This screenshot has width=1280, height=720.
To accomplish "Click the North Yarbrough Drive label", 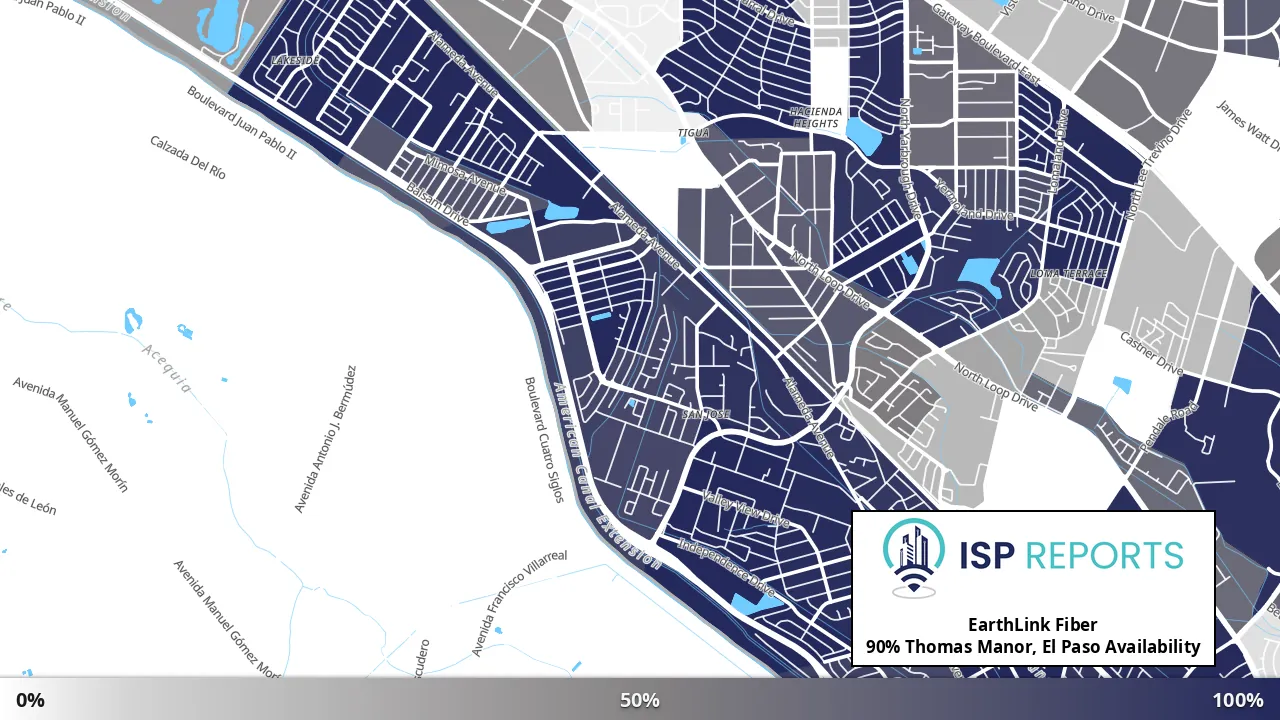I will [x=909, y=159].
